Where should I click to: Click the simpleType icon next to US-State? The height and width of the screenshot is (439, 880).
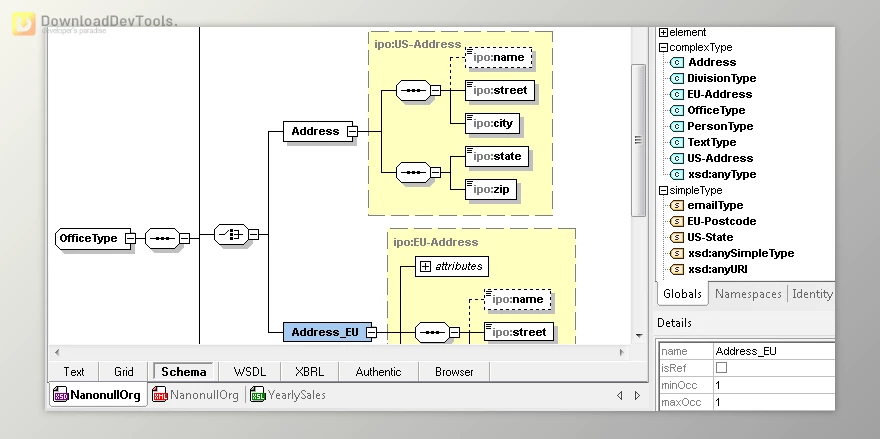(676, 238)
